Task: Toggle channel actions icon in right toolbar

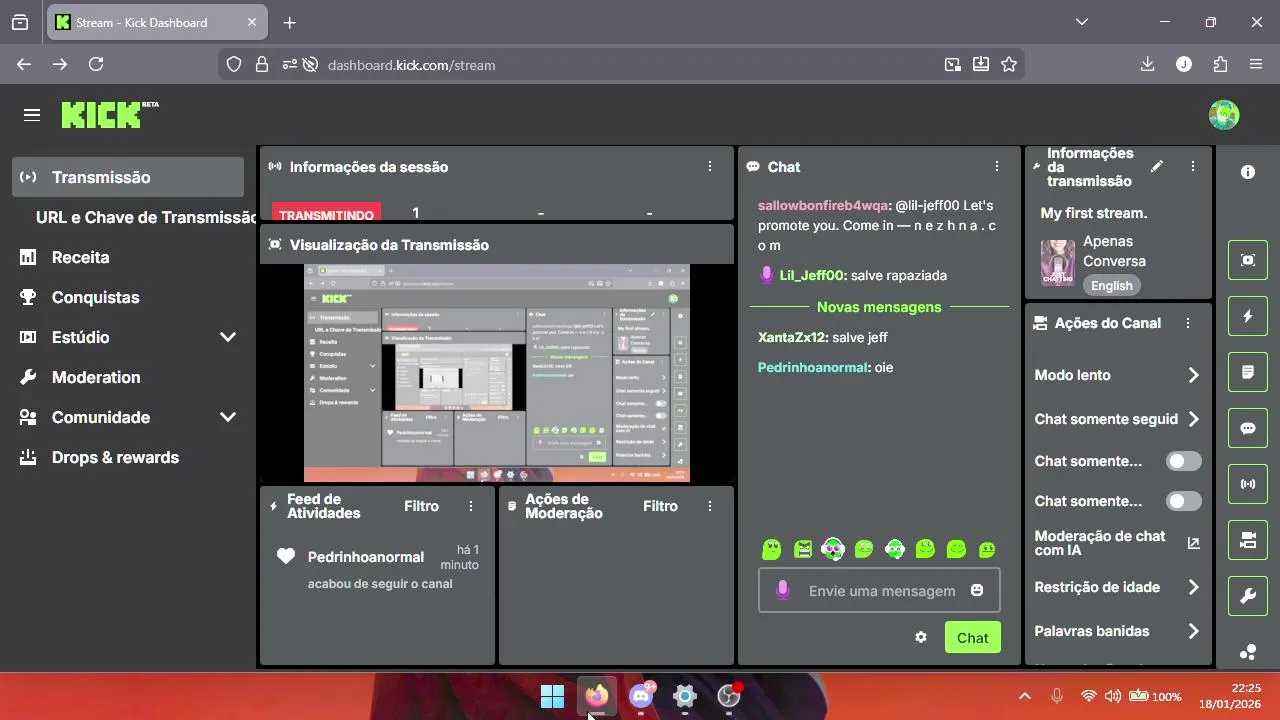Action: [x=1248, y=540]
